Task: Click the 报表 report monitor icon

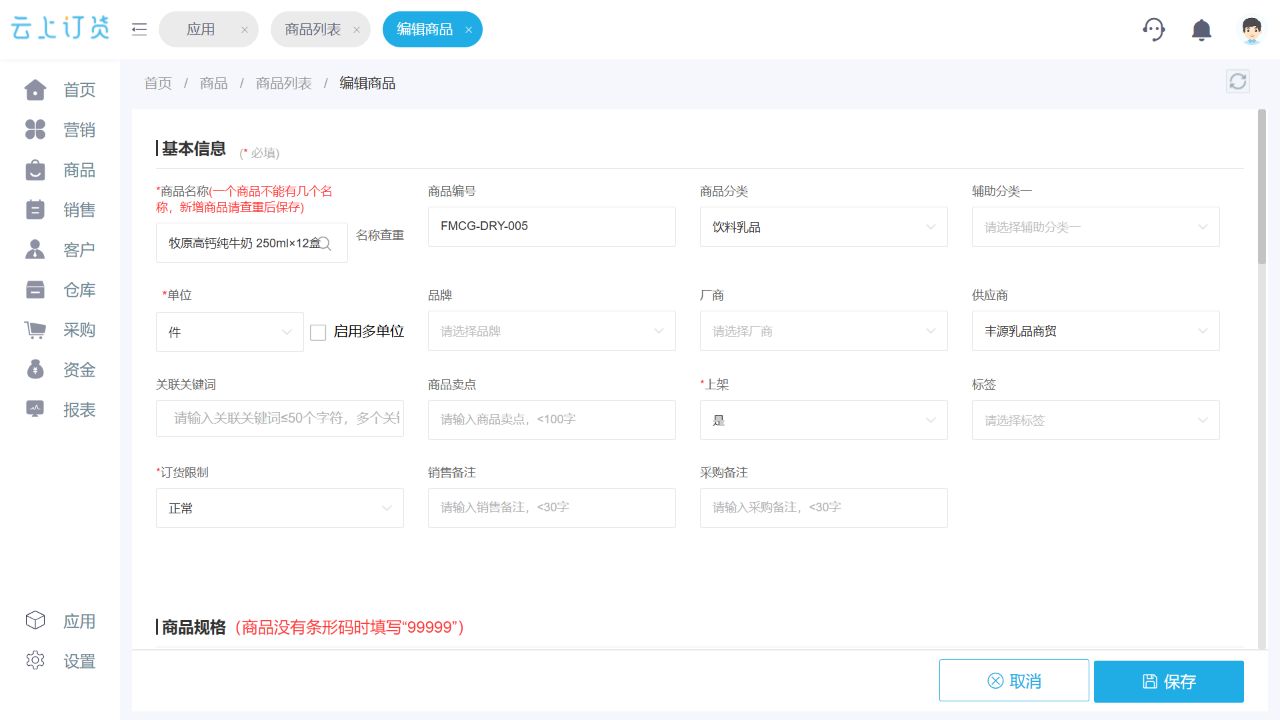Action: (x=35, y=409)
